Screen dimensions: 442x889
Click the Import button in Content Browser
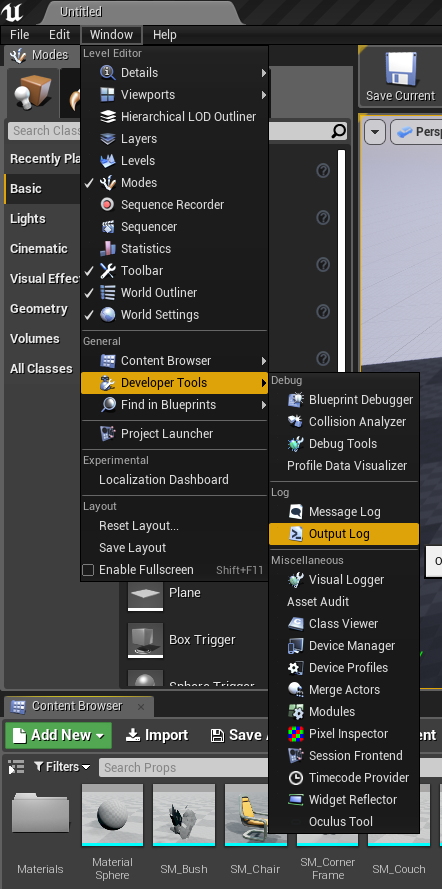(156, 735)
